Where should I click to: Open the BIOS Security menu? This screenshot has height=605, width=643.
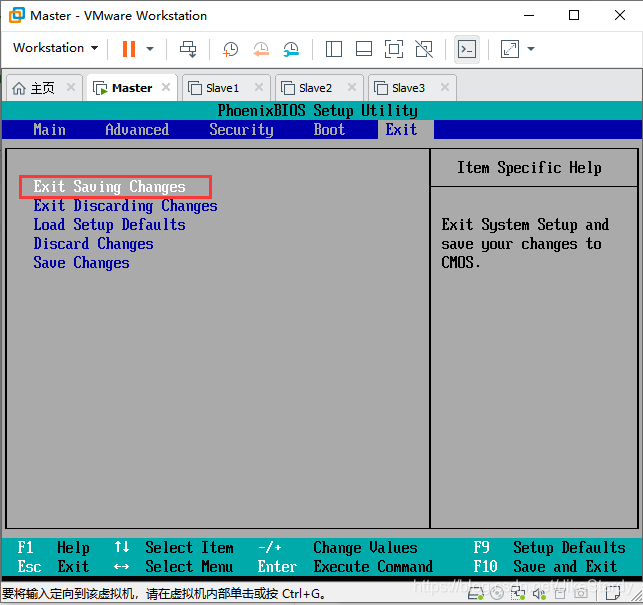coord(241,130)
